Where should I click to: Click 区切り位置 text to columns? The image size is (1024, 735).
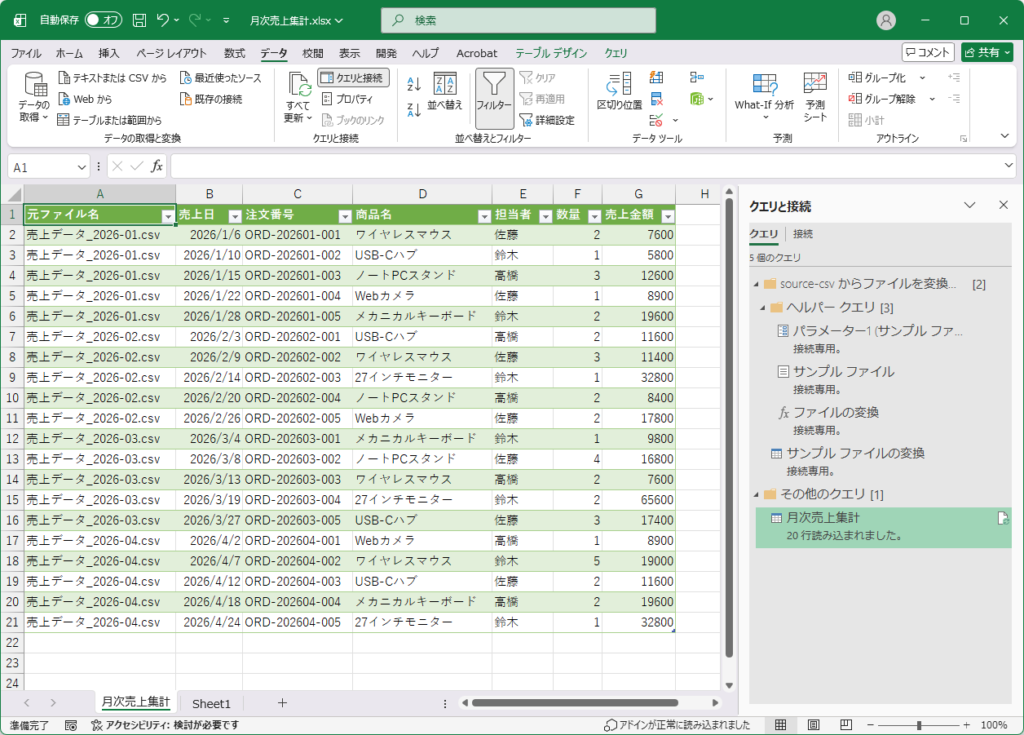click(x=619, y=91)
